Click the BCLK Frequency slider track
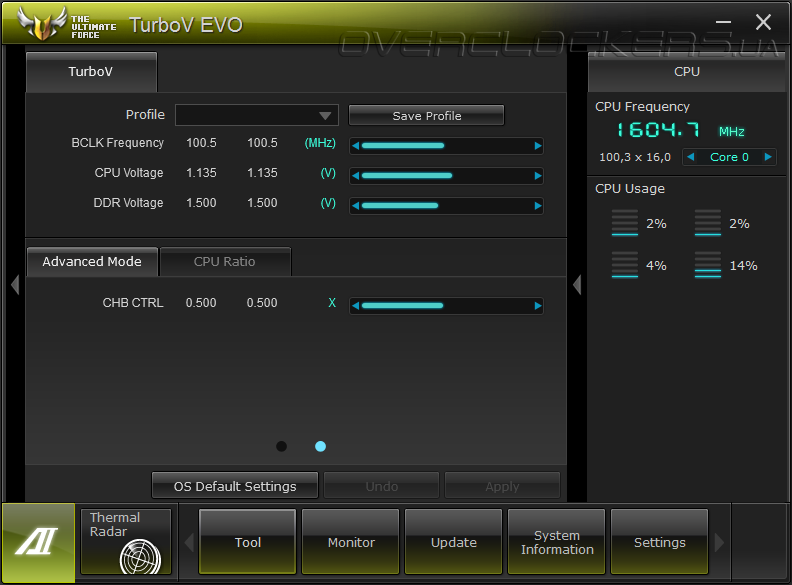 (x=447, y=146)
